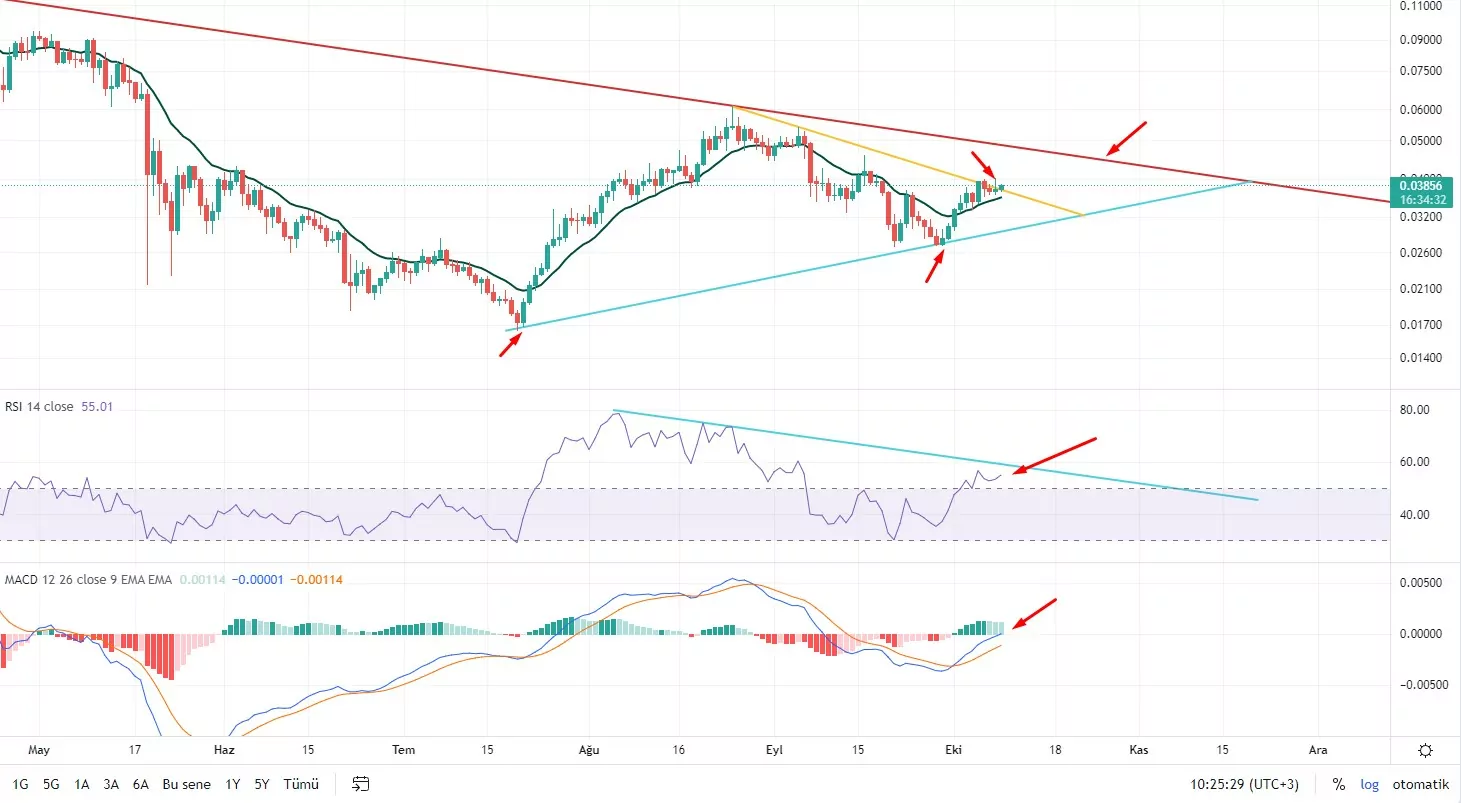Image resolution: width=1461 pixels, height=803 pixels.
Task: Click the 0.02600 price axis label
Action: pos(1420,253)
